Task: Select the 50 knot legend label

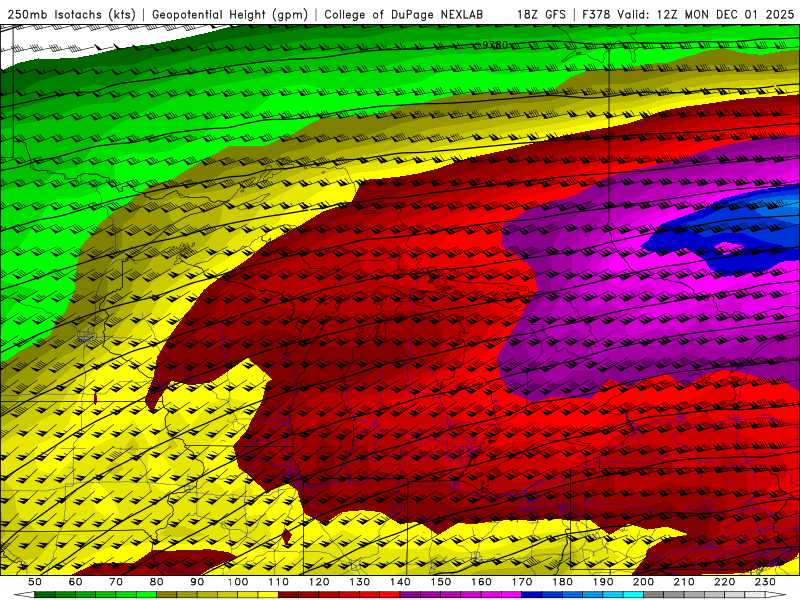Action: (x=35, y=582)
